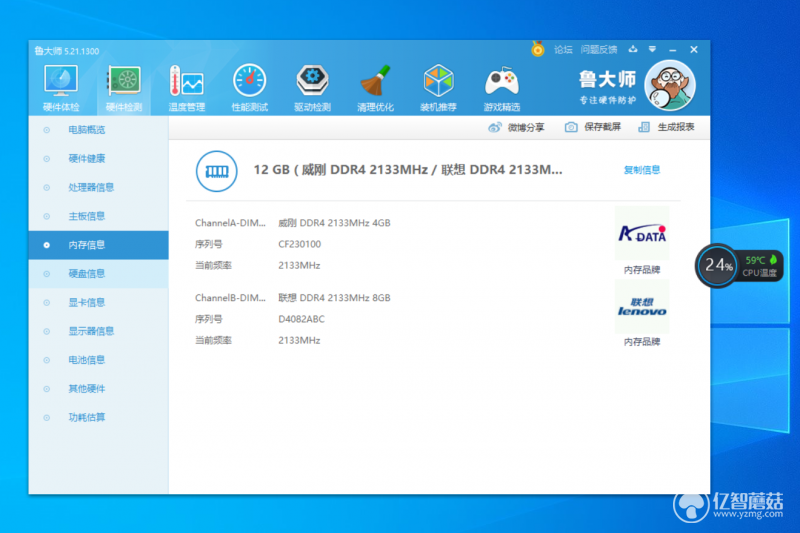Screen dimensions: 800x533
Task: Open 装机推荐 cube icon
Action: point(438,88)
